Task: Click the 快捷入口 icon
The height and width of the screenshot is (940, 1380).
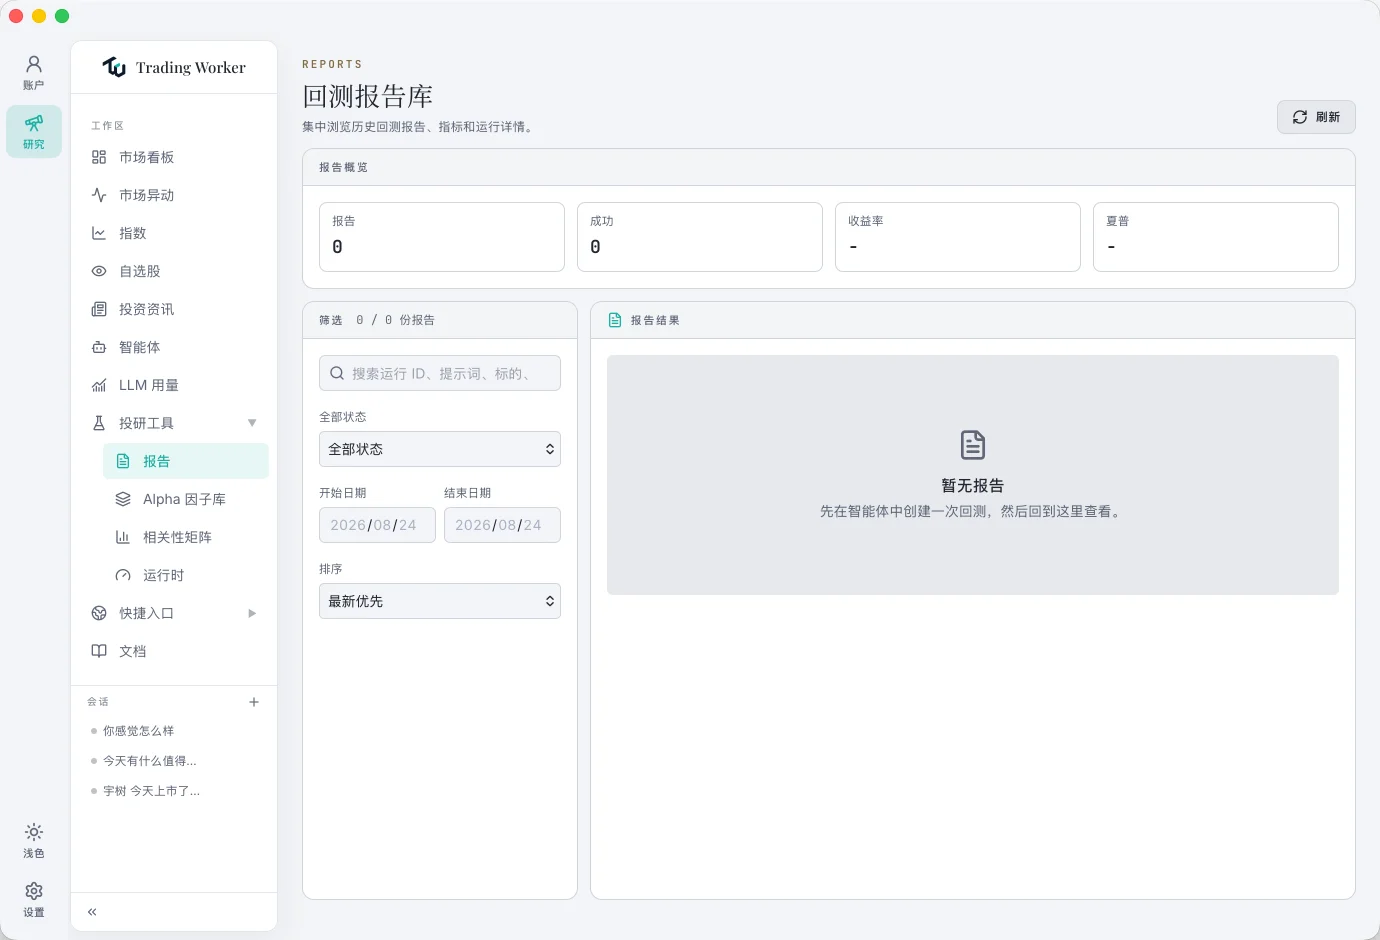Action: point(99,613)
